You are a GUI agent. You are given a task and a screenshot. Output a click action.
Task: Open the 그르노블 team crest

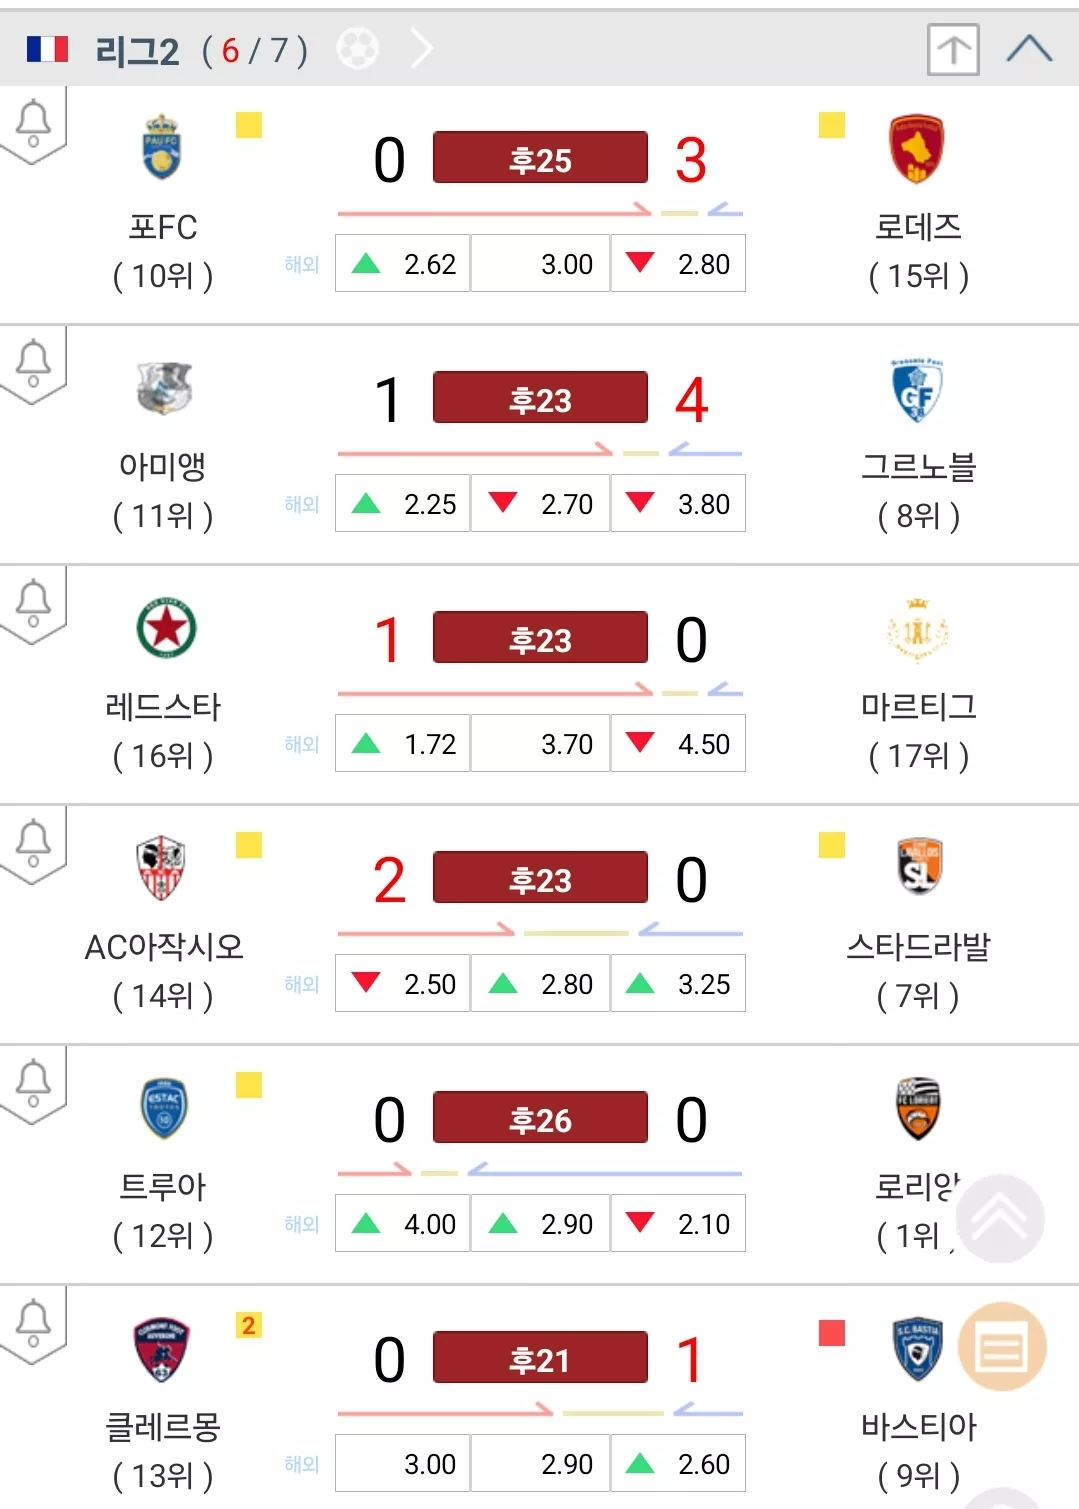(x=917, y=389)
